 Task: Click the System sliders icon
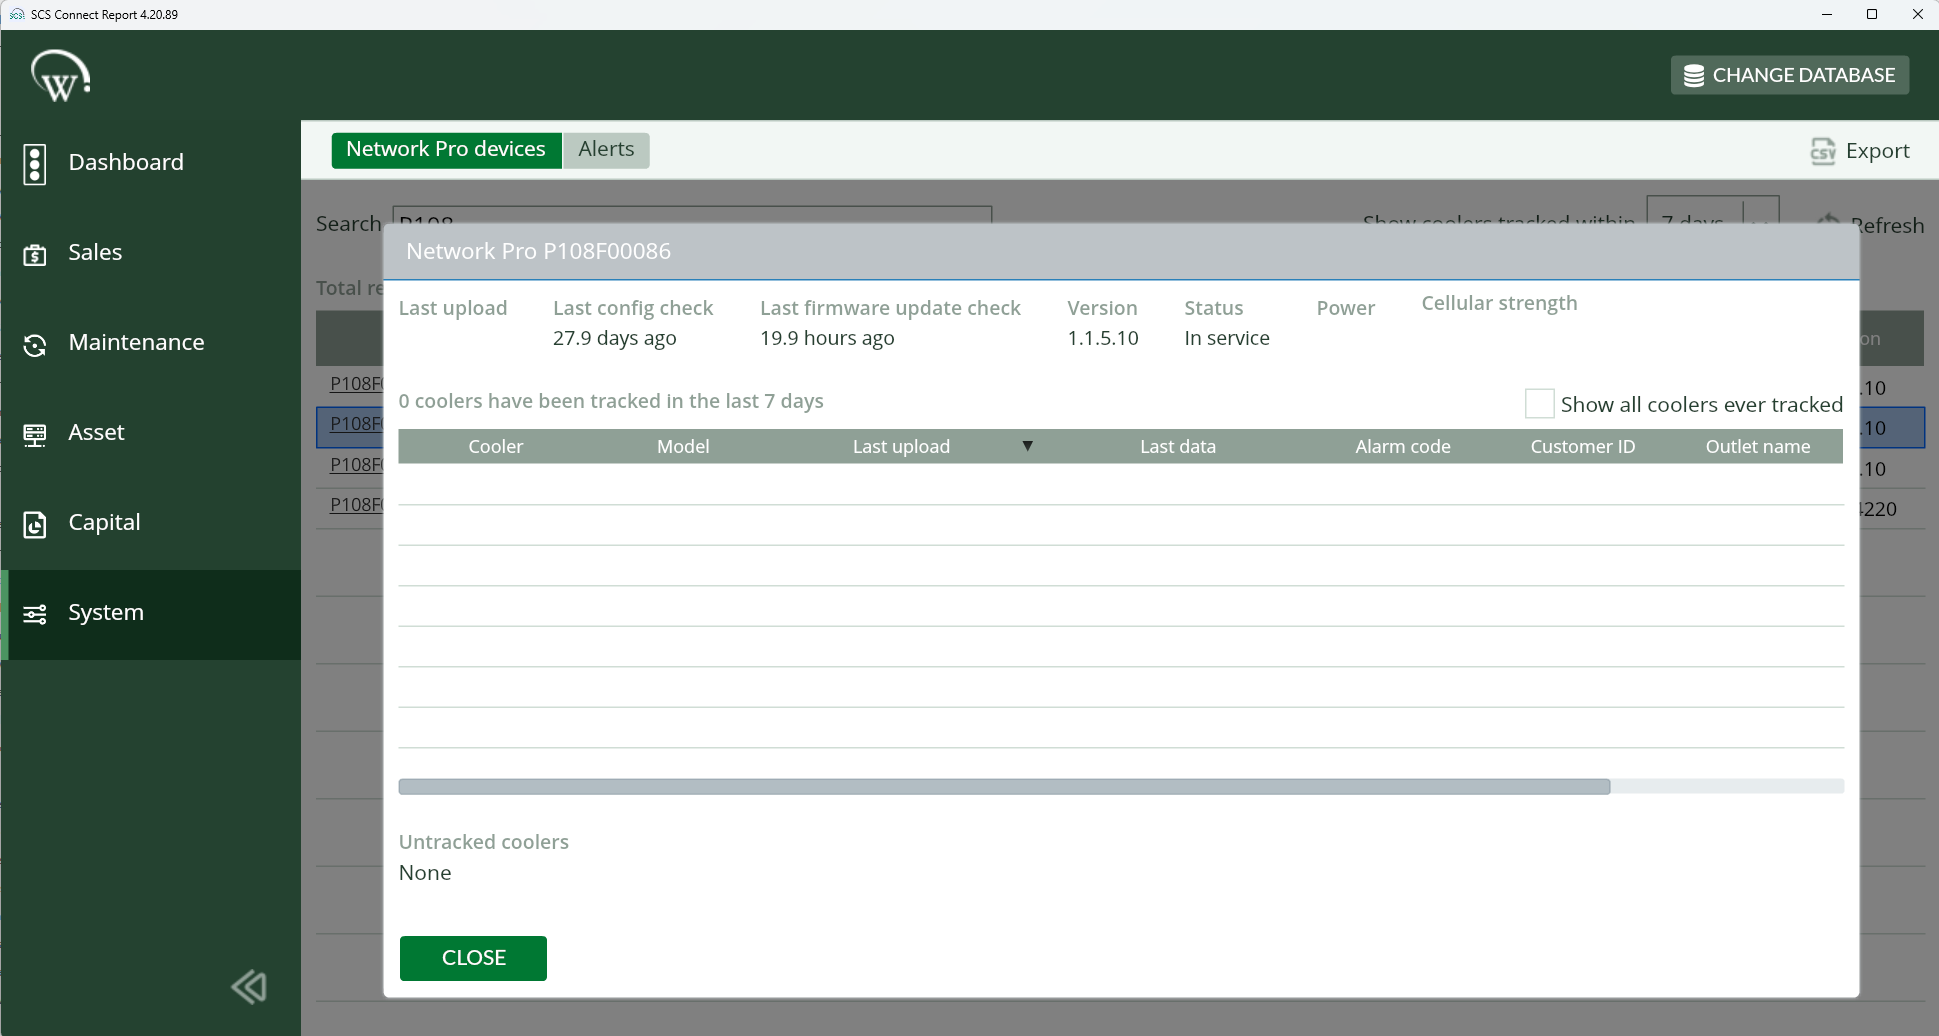point(35,614)
